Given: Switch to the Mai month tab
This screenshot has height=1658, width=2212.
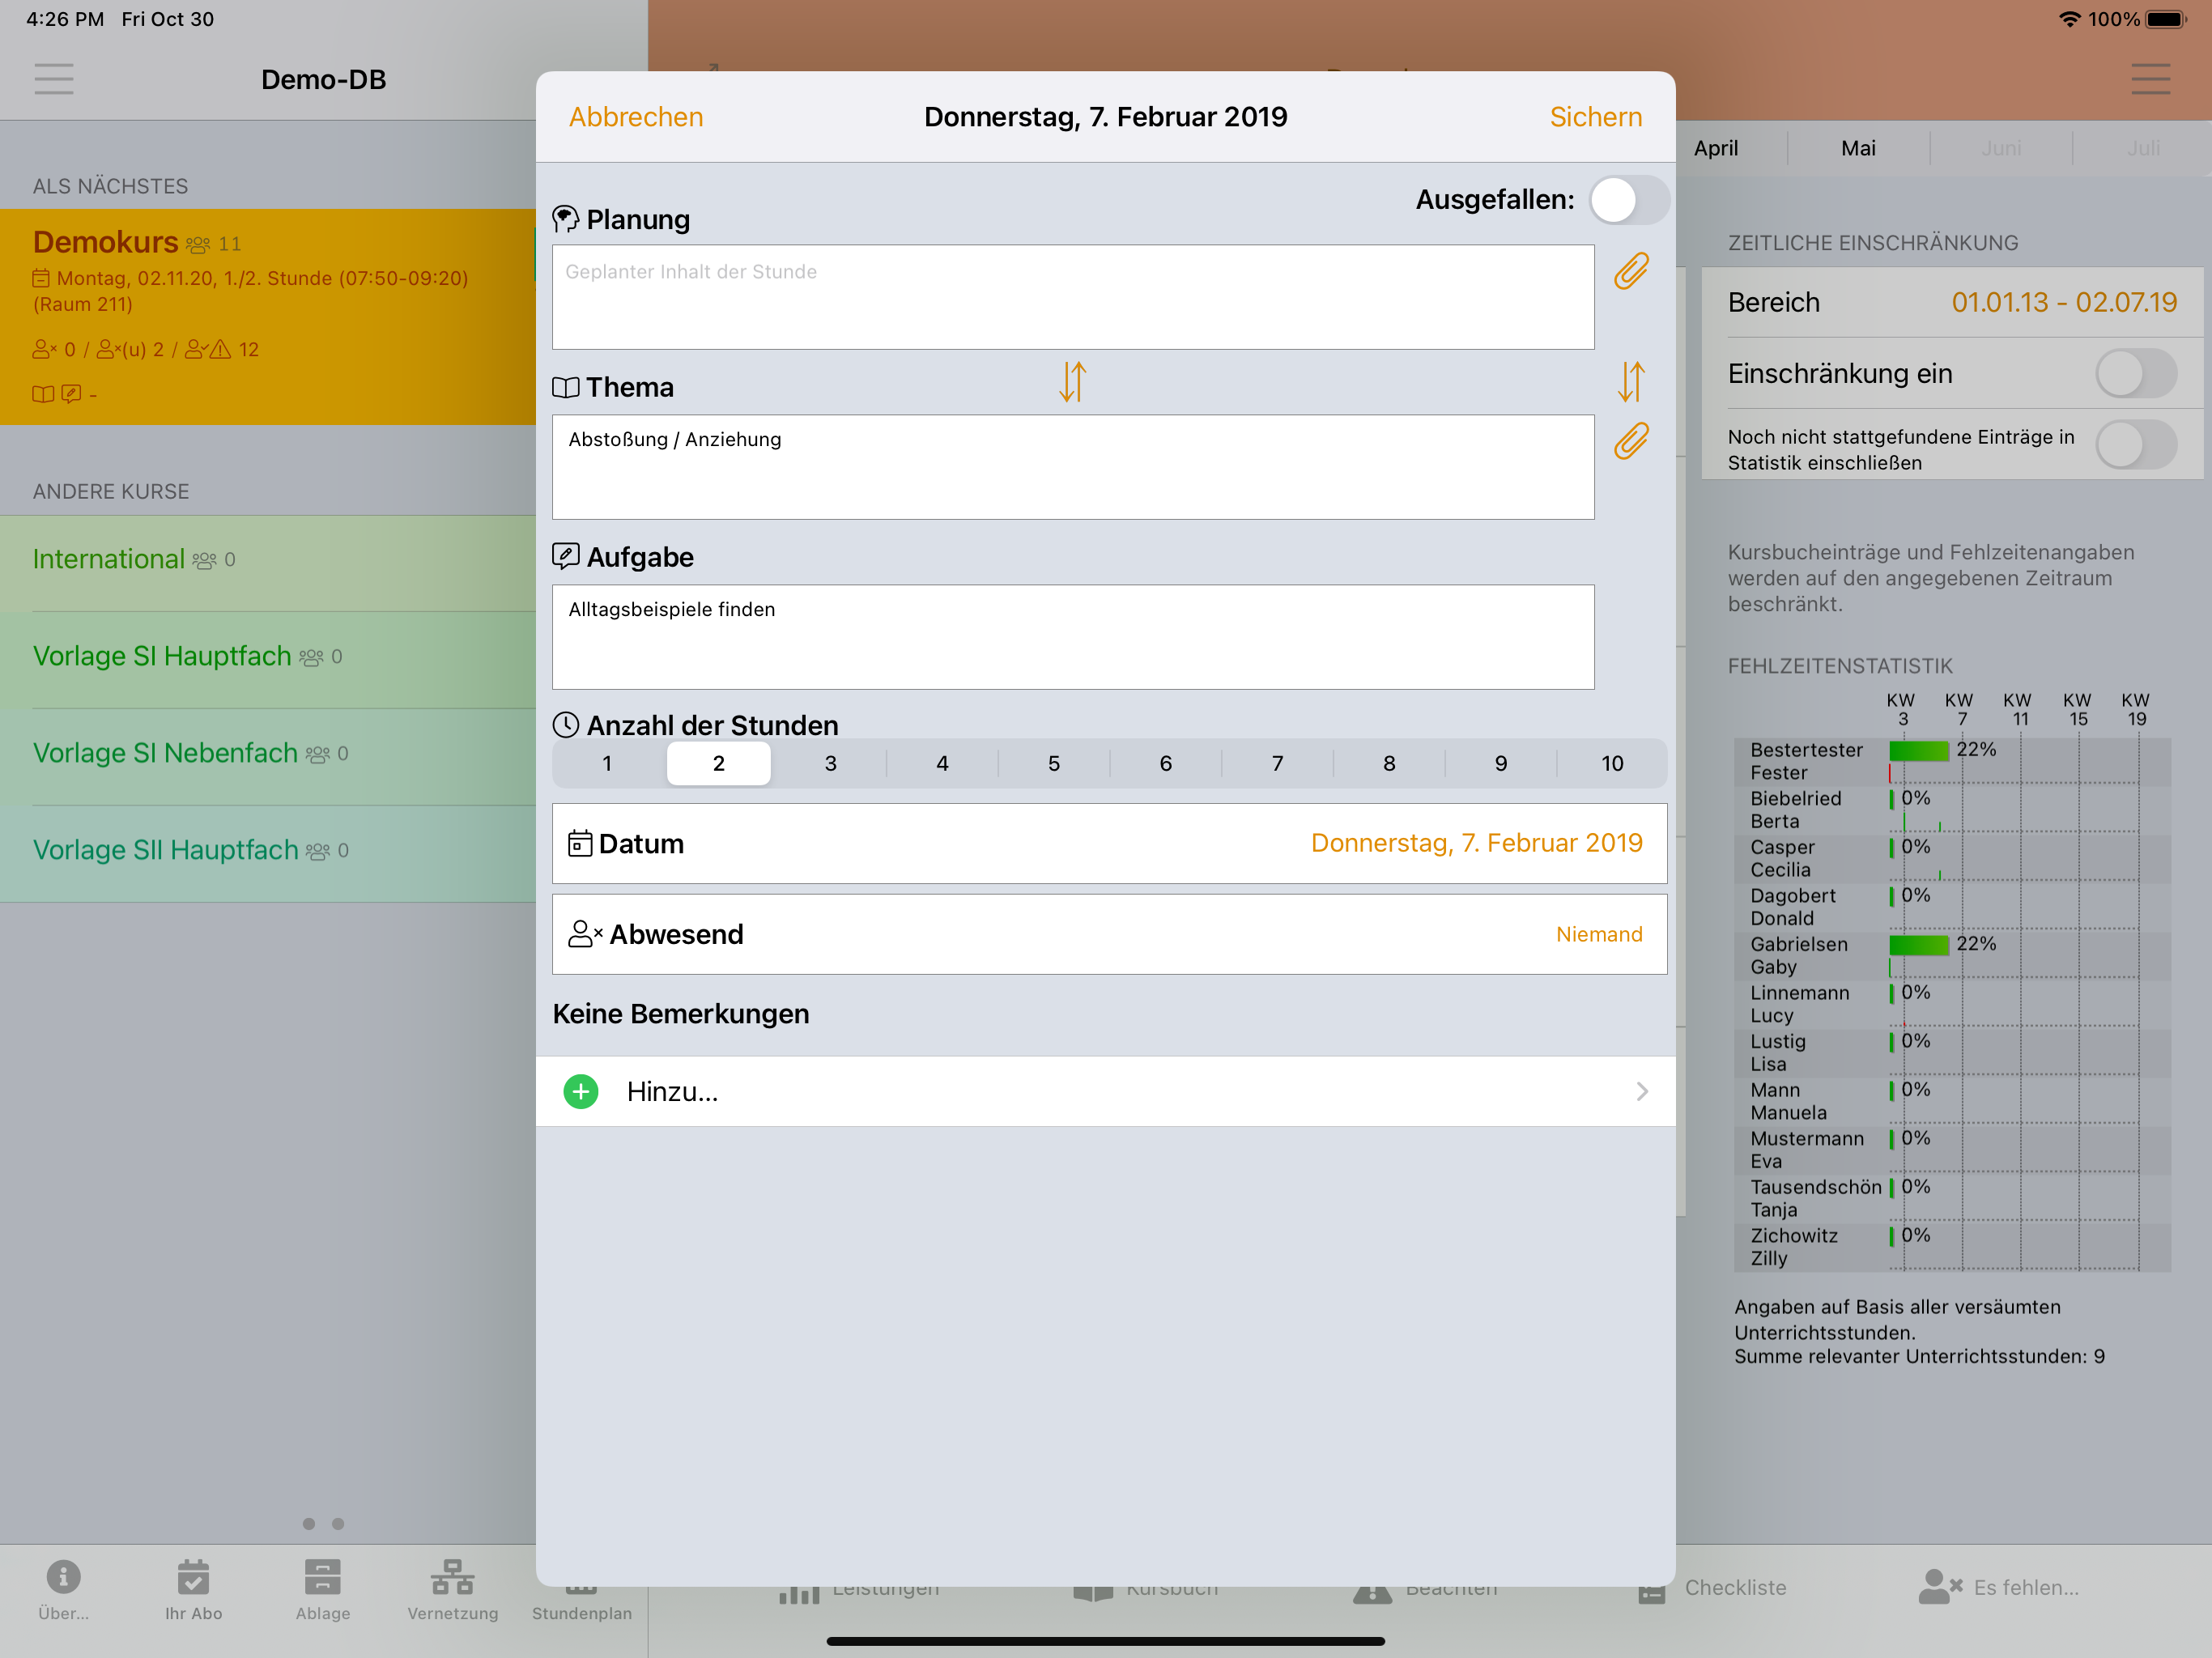Looking at the screenshot, I should coord(1858,148).
